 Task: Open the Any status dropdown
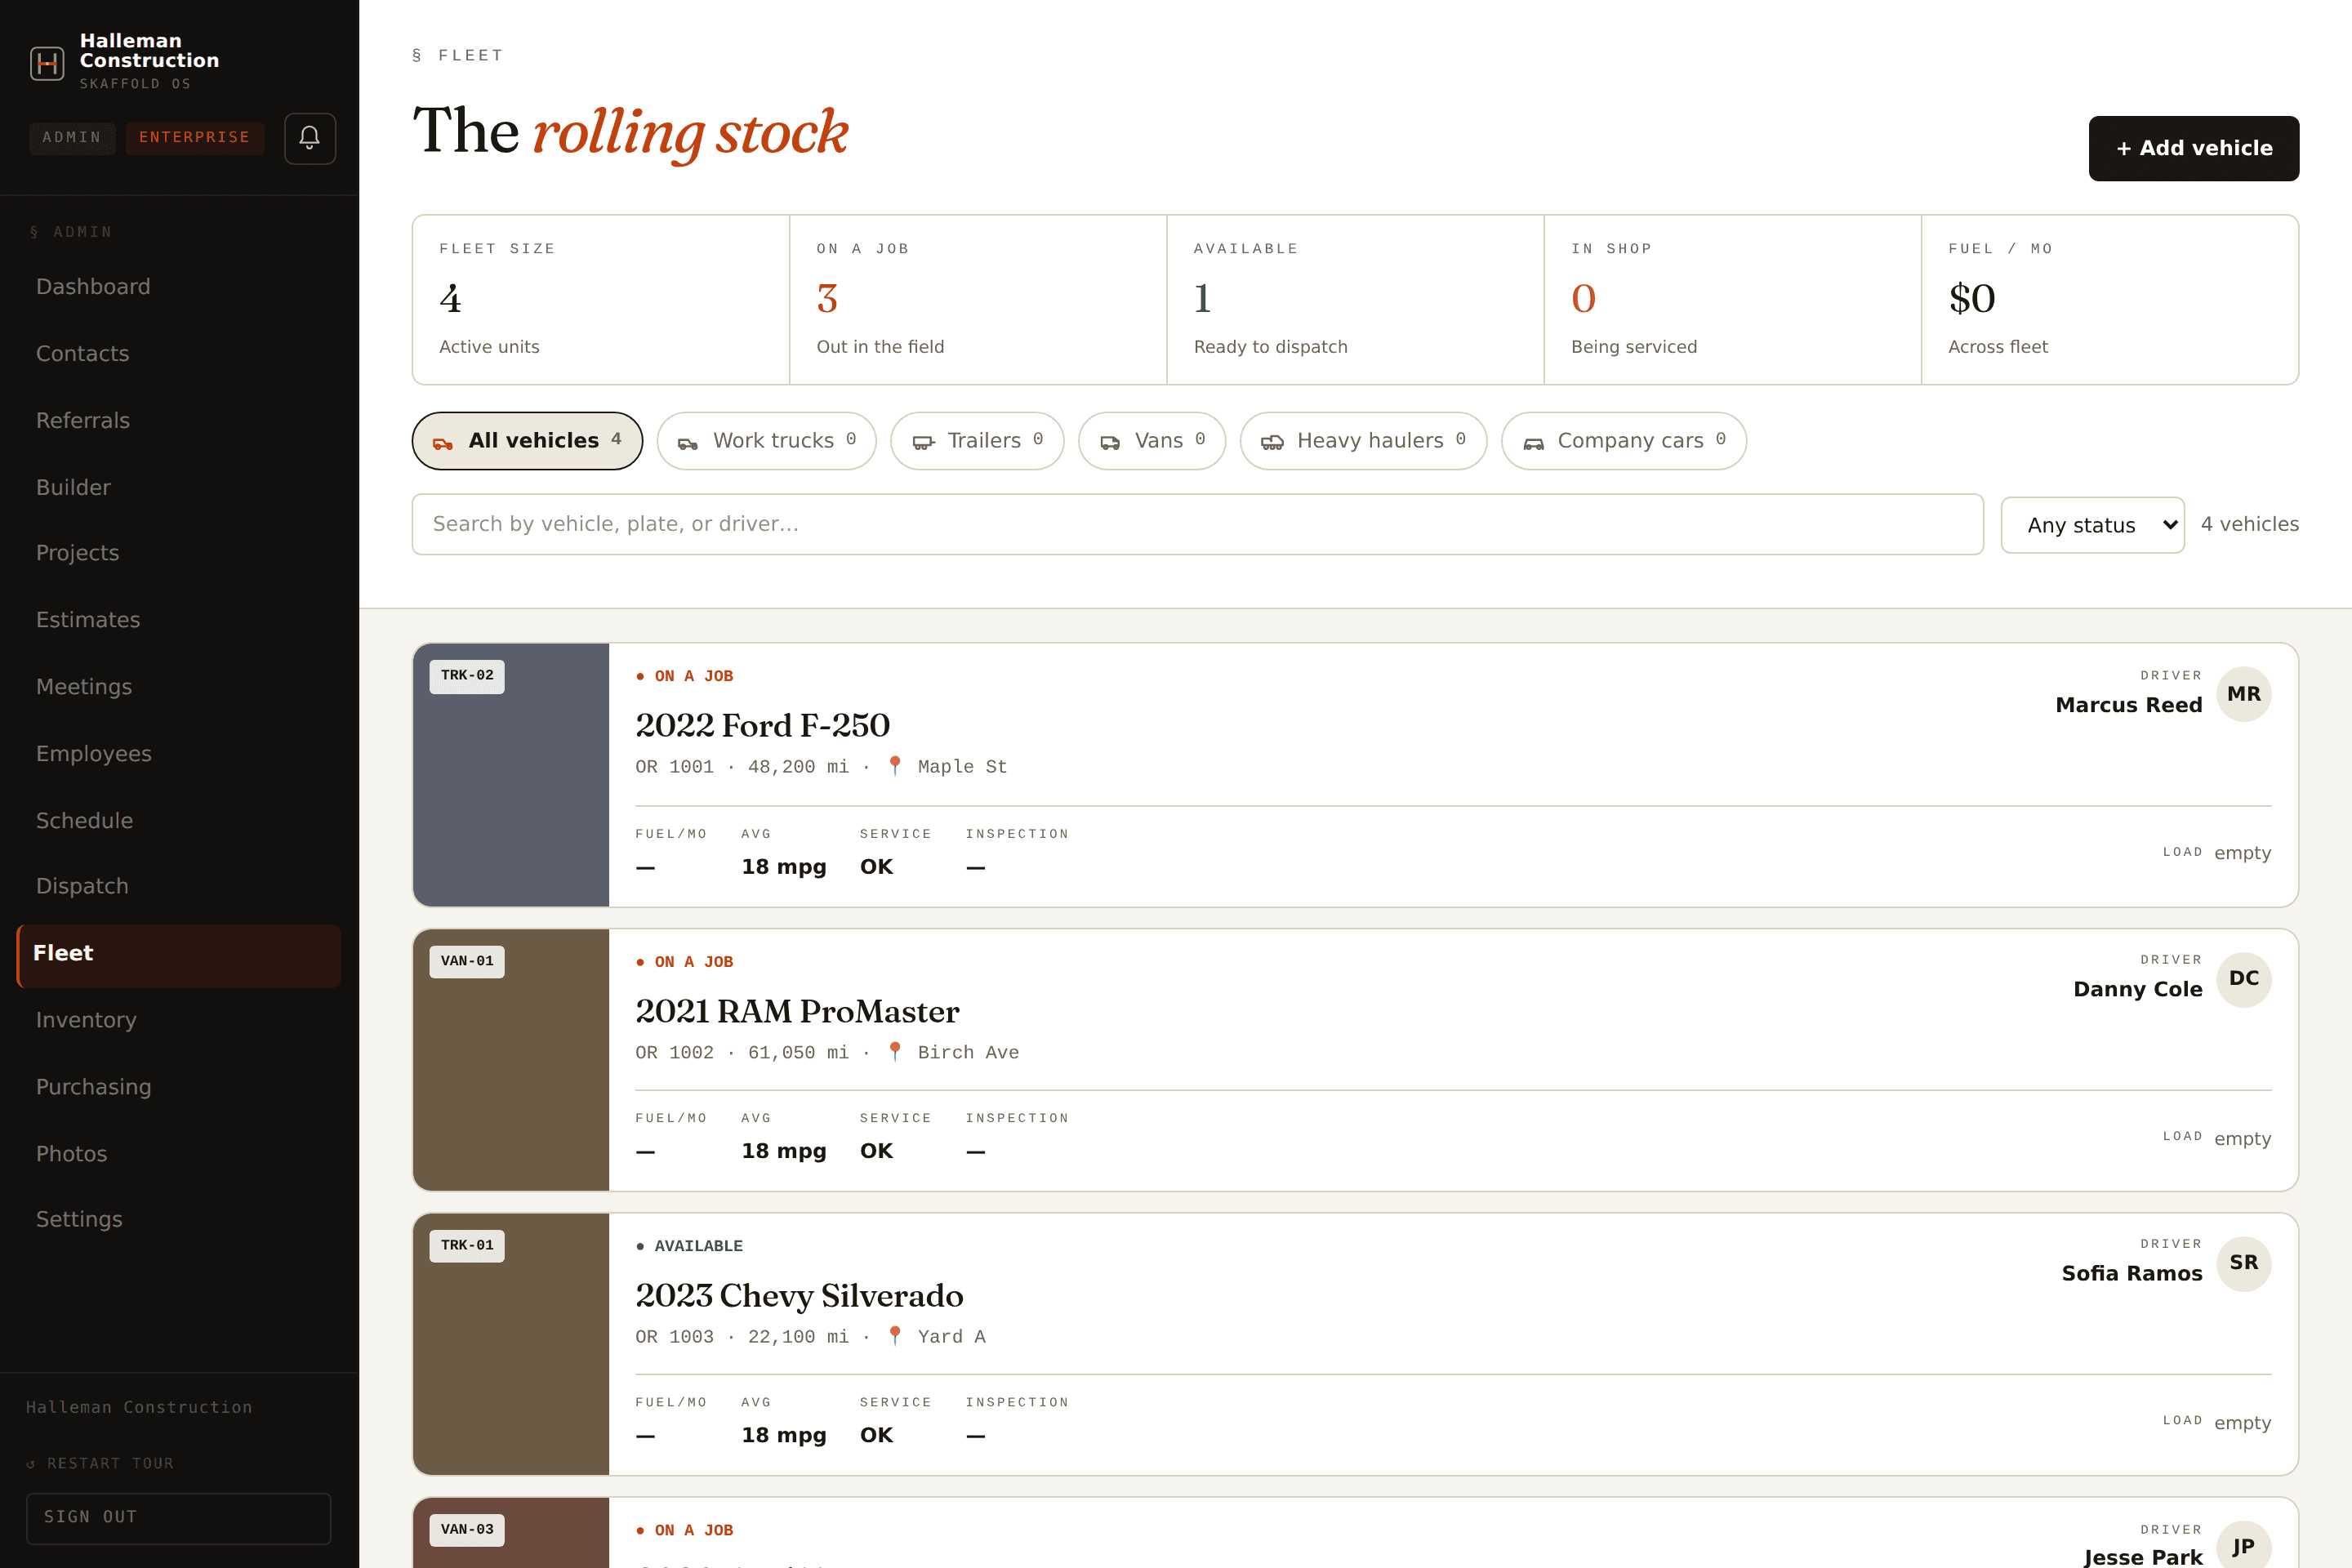[2092, 525]
